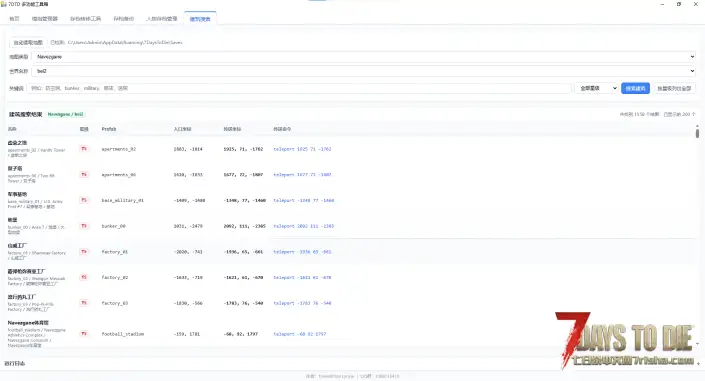Select the highlighted blue active tab
The height and width of the screenshot is (381, 705).
click(200, 18)
